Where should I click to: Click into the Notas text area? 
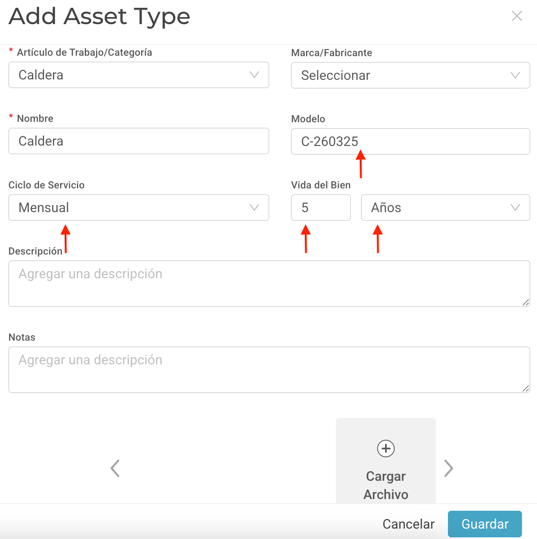pyautogui.click(x=269, y=370)
